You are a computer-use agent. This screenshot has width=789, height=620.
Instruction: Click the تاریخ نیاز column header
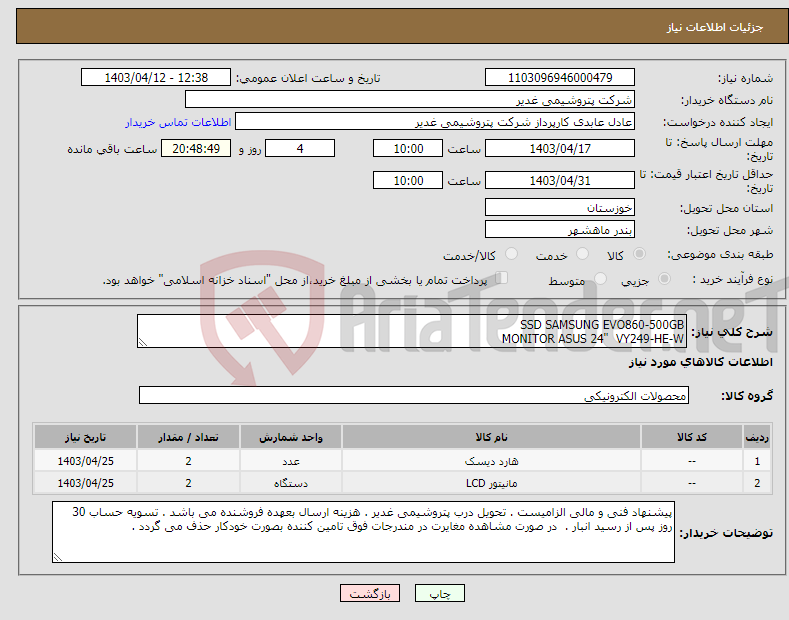click(x=86, y=437)
